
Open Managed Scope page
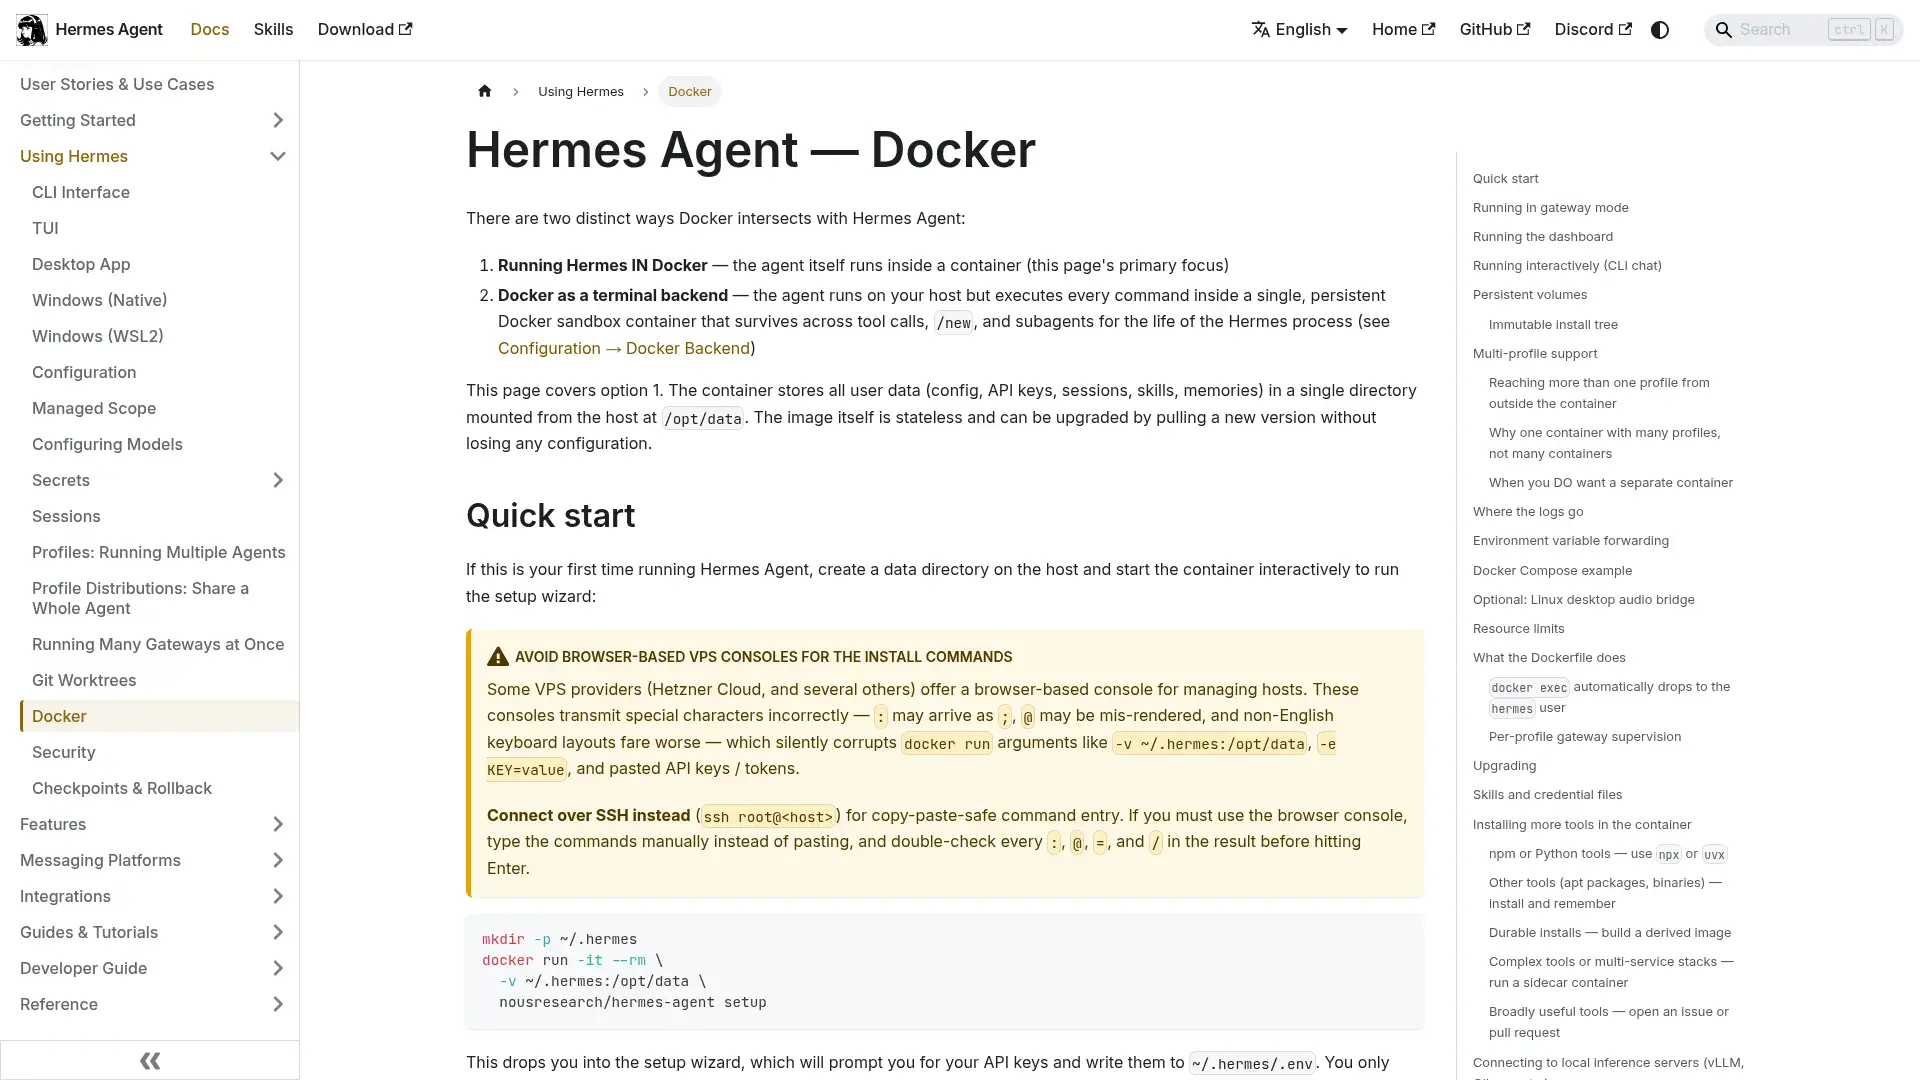click(x=94, y=408)
